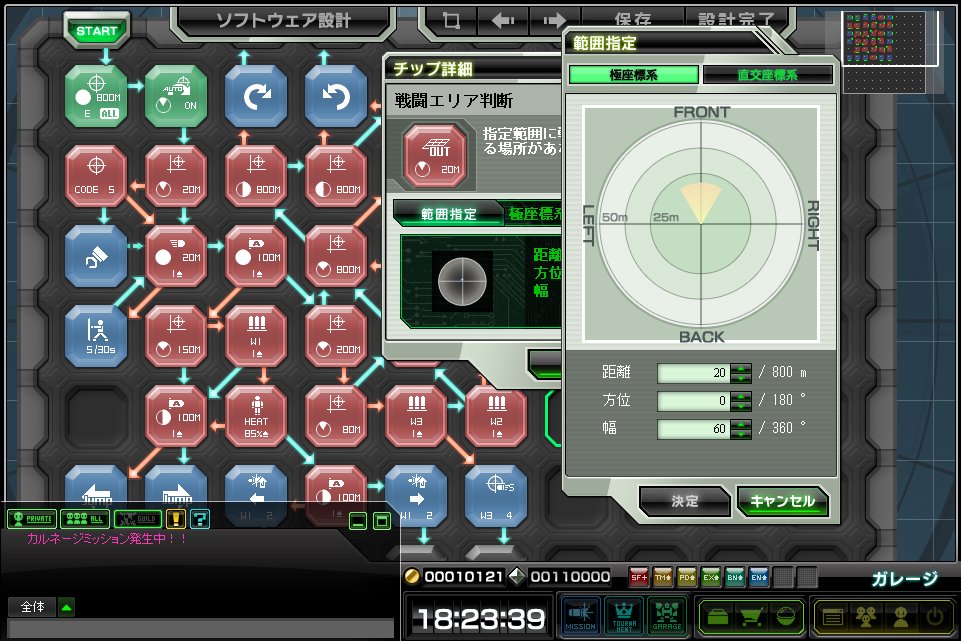Minimize the chat window panel

pos(358,522)
